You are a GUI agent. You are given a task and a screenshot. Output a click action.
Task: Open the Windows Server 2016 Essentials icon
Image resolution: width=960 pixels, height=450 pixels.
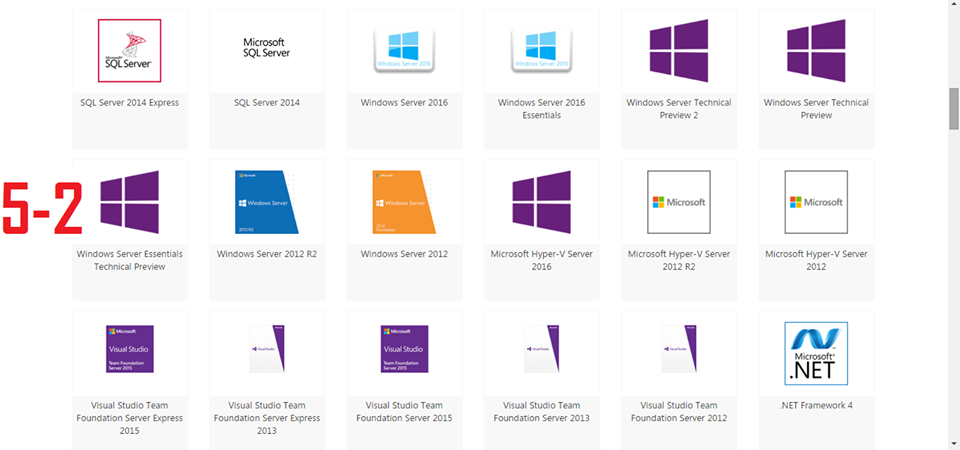[541, 50]
